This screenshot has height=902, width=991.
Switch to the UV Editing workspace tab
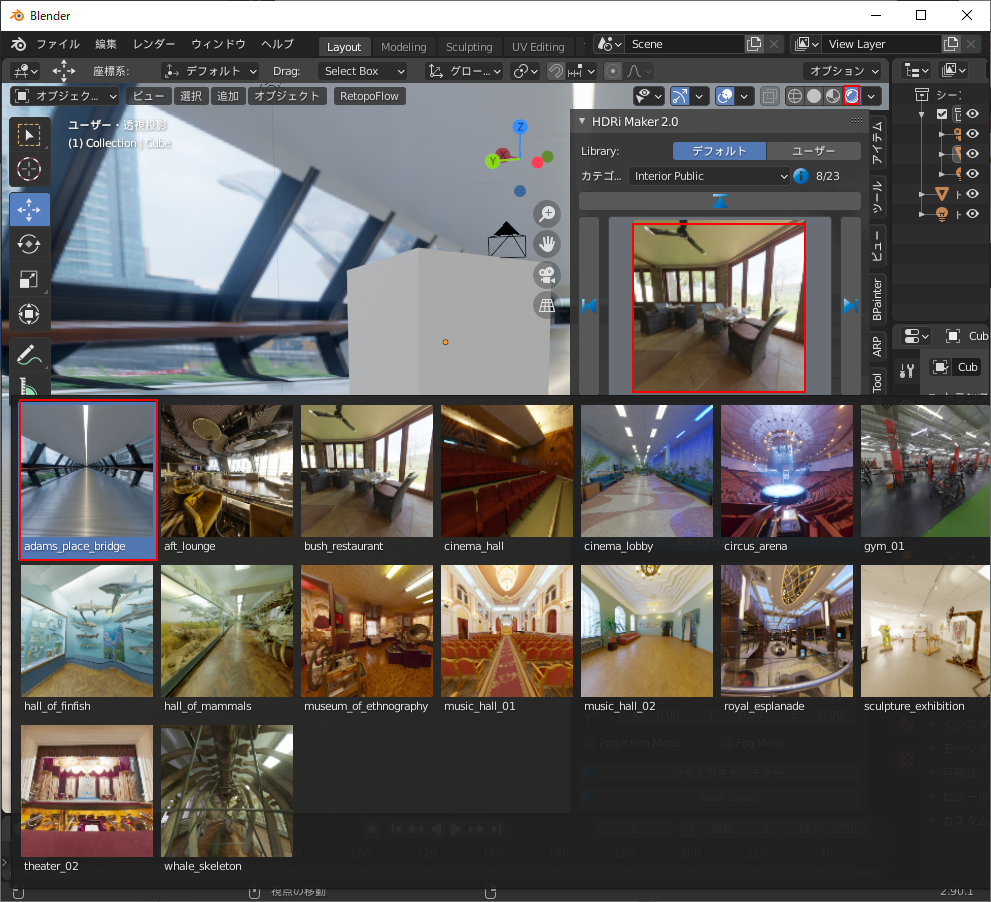point(538,46)
